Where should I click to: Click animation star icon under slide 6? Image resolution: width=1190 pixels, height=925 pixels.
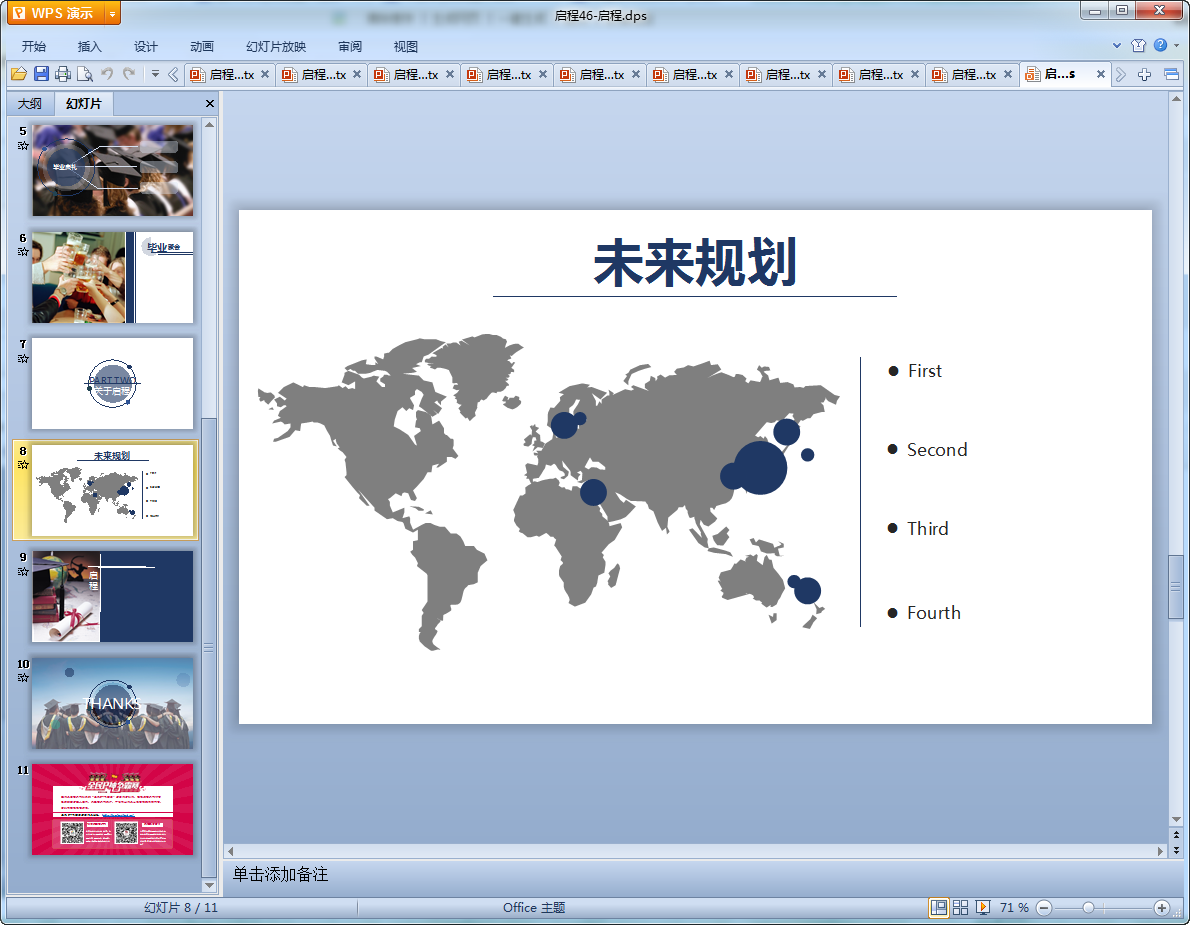23,252
